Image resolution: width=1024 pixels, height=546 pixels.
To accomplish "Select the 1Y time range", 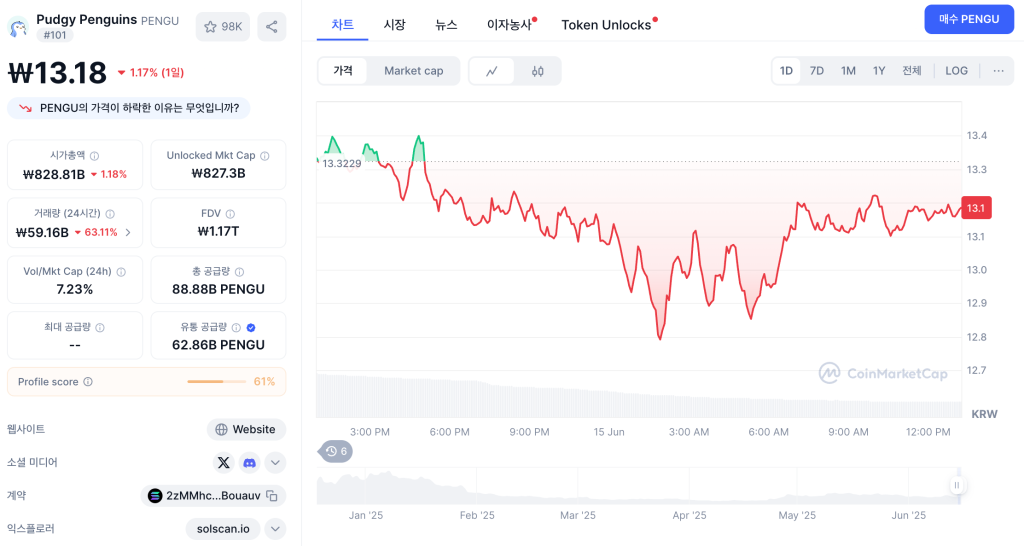I will 879,71.
